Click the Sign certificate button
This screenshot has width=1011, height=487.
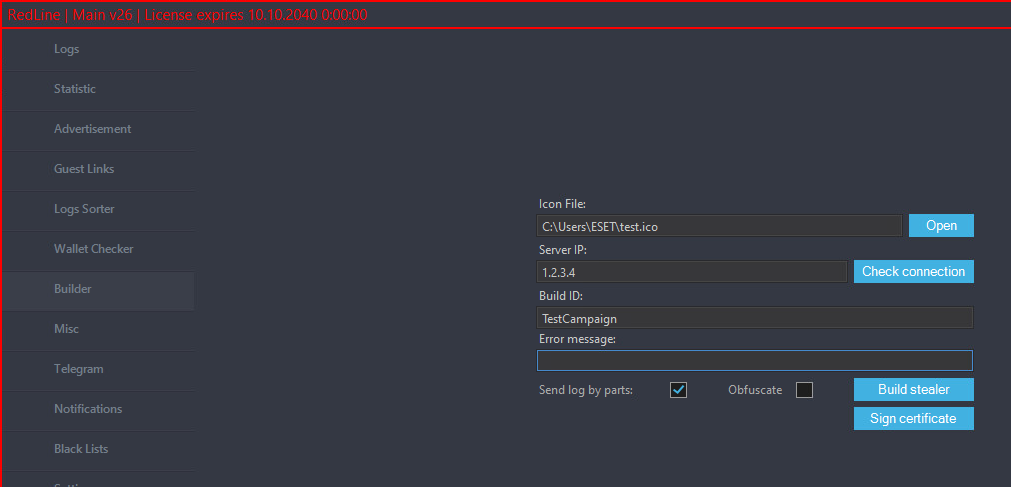(913, 419)
